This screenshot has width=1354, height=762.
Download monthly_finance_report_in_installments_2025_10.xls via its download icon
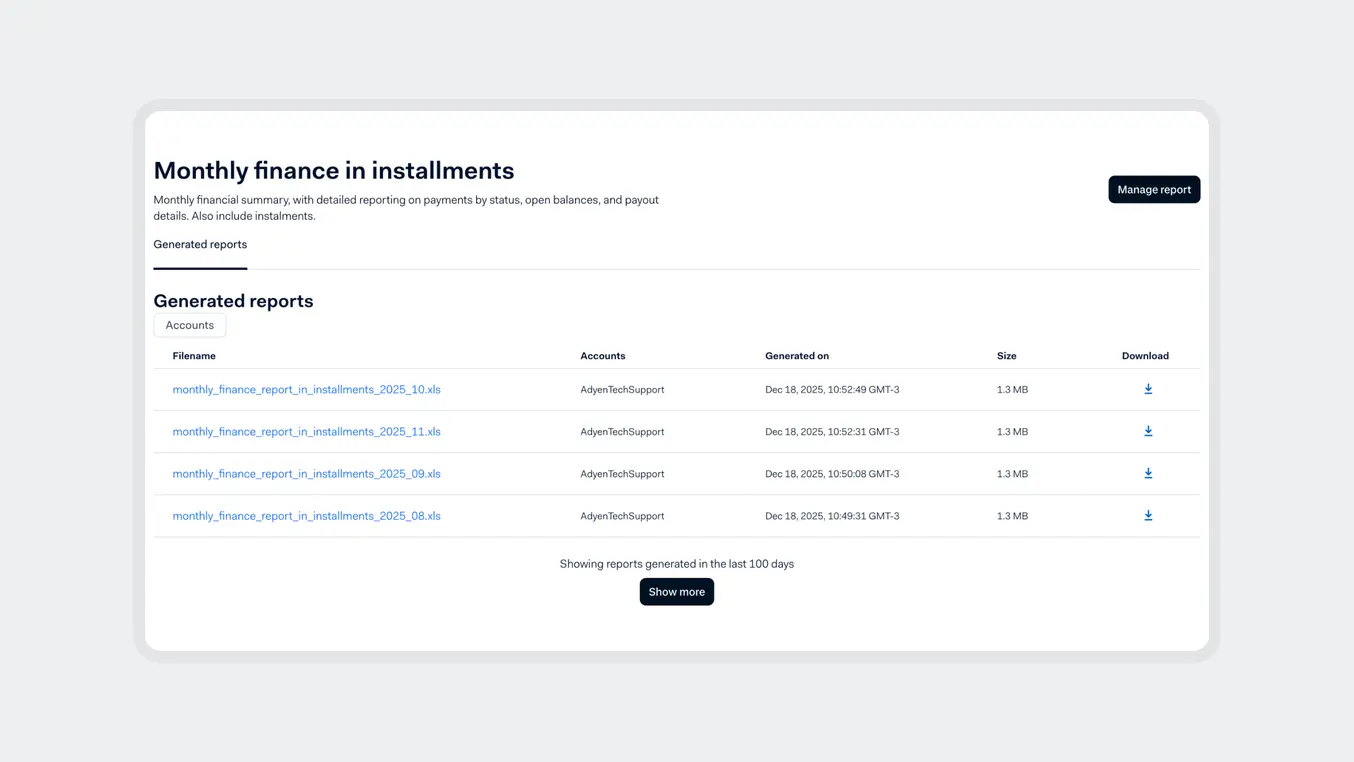tap(1147, 389)
